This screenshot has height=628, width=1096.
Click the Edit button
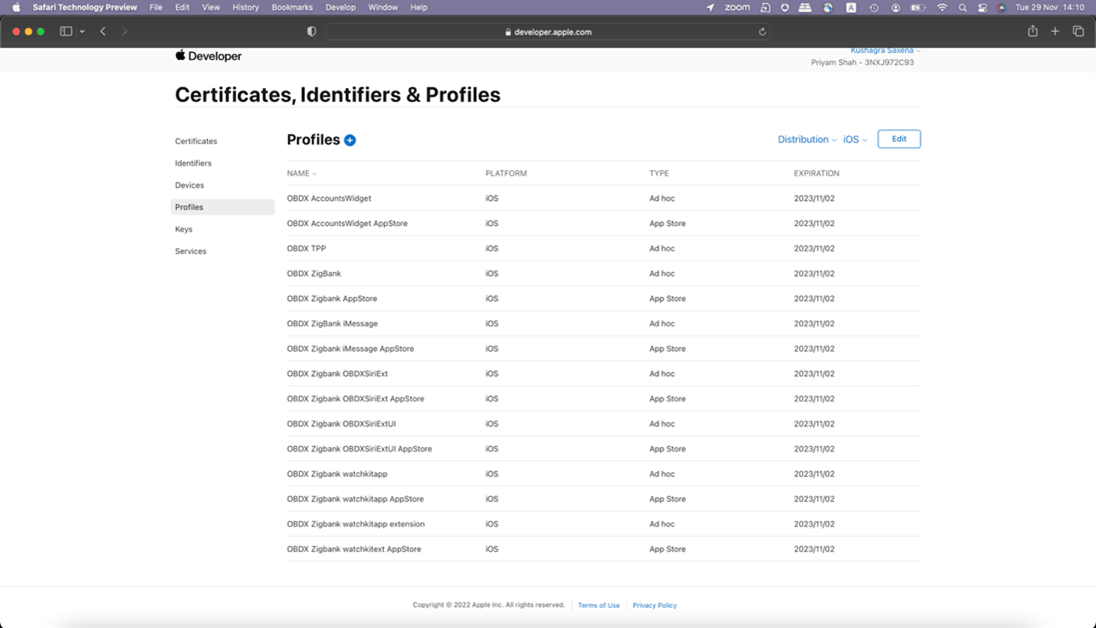tap(899, 139)
